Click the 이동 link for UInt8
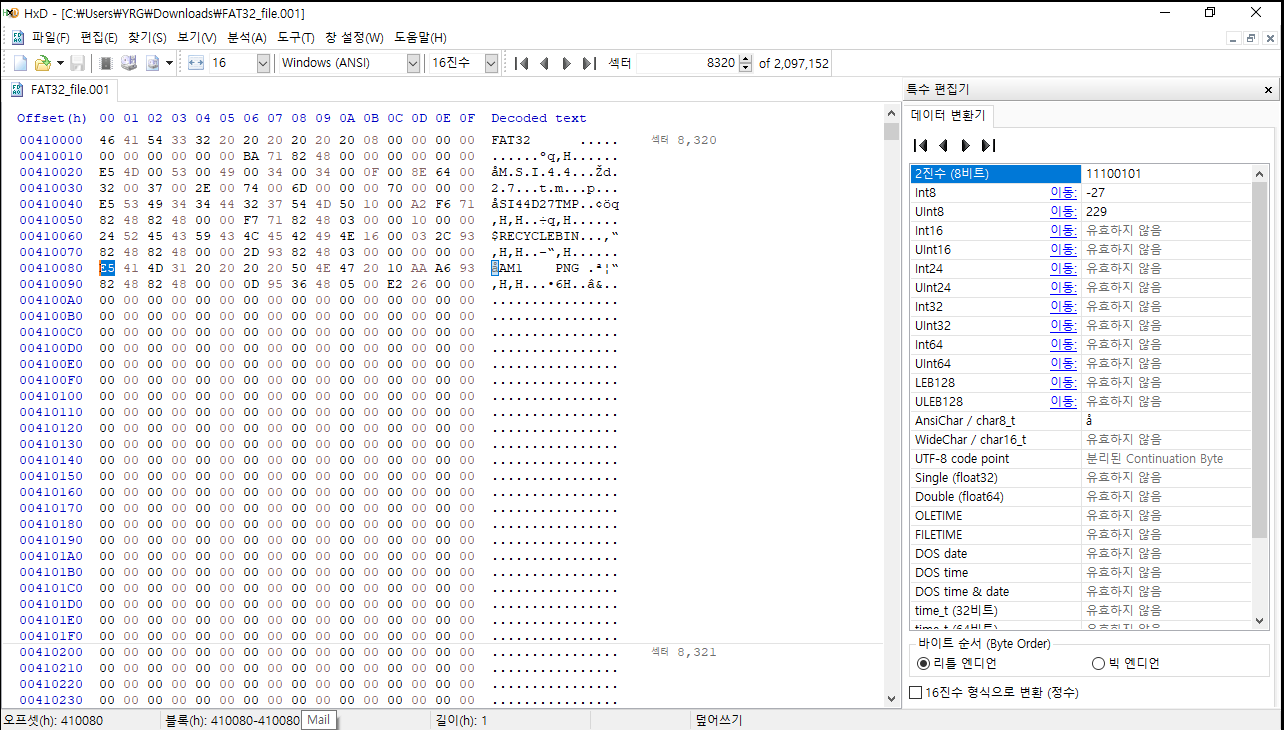 pyautogui.click(x=1063, y=212)
